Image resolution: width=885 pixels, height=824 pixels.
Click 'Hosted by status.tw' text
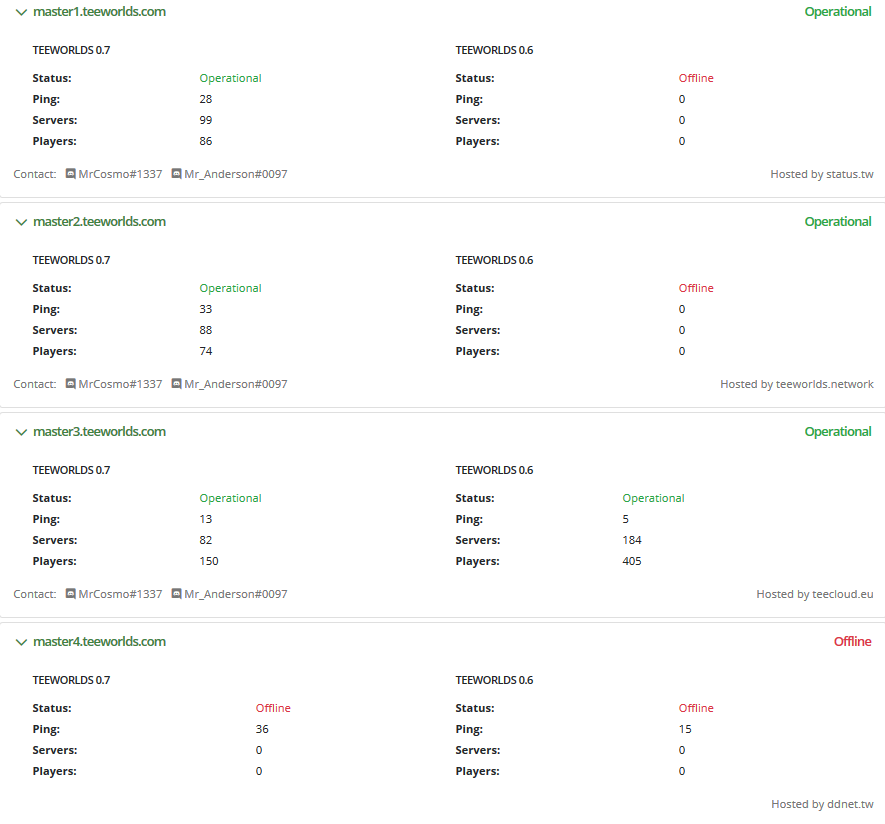[x=822, y=174]
